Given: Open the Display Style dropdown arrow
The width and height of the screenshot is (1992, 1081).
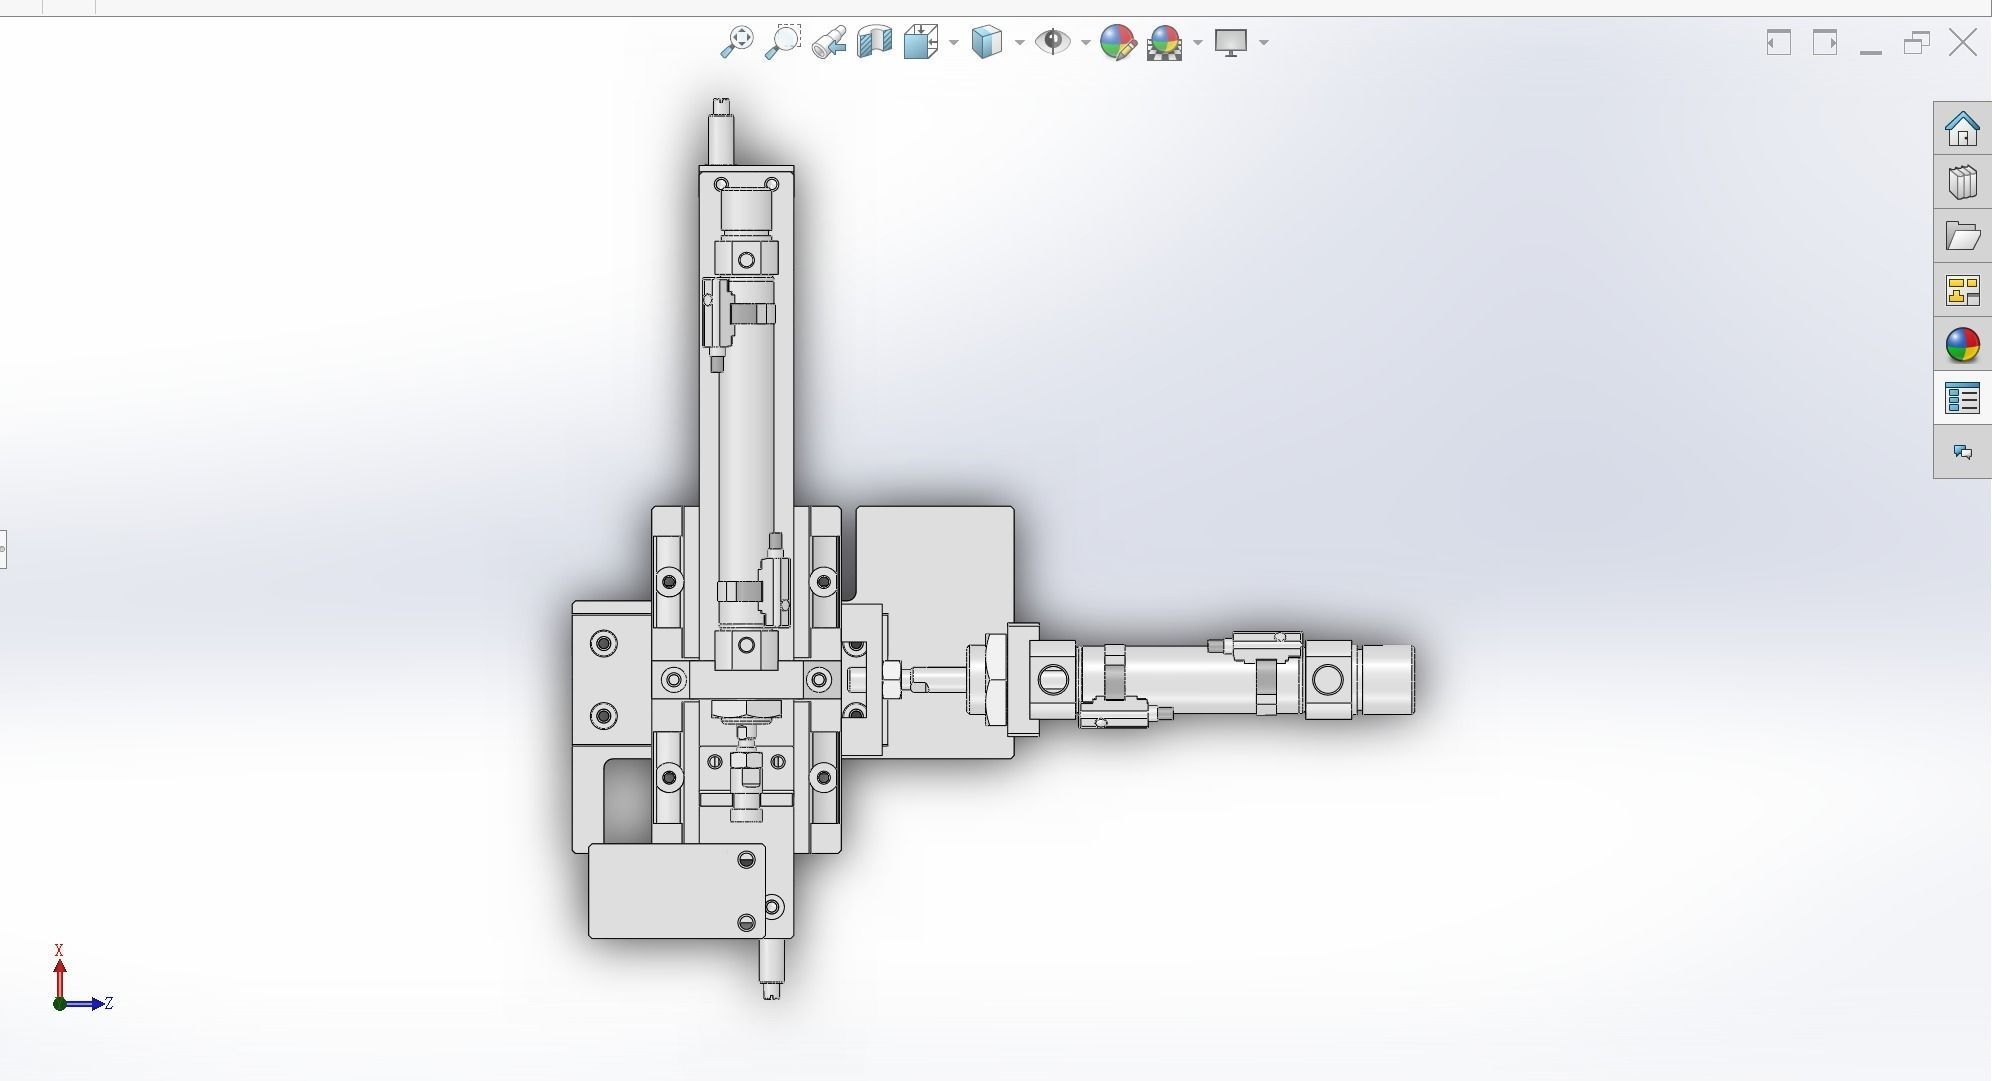Looking at the screenshot, I should [x=1019, y=42].
